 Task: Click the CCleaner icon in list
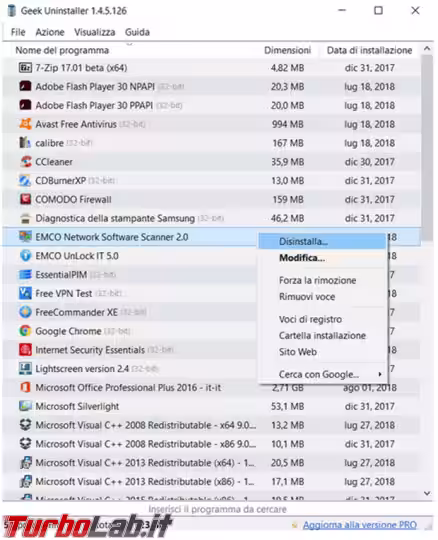25,162
